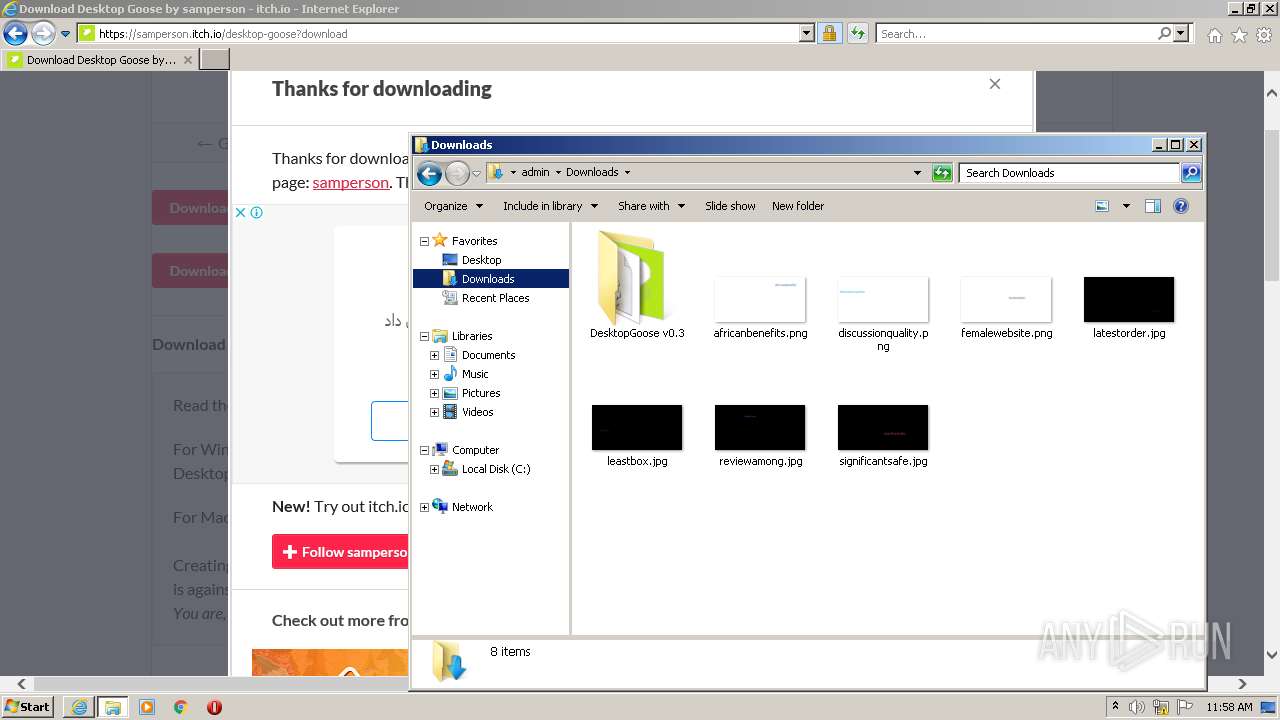Click New folder in toolbar
The width and height of the screenshot is (1280, 720).
(x=798, y=206)
